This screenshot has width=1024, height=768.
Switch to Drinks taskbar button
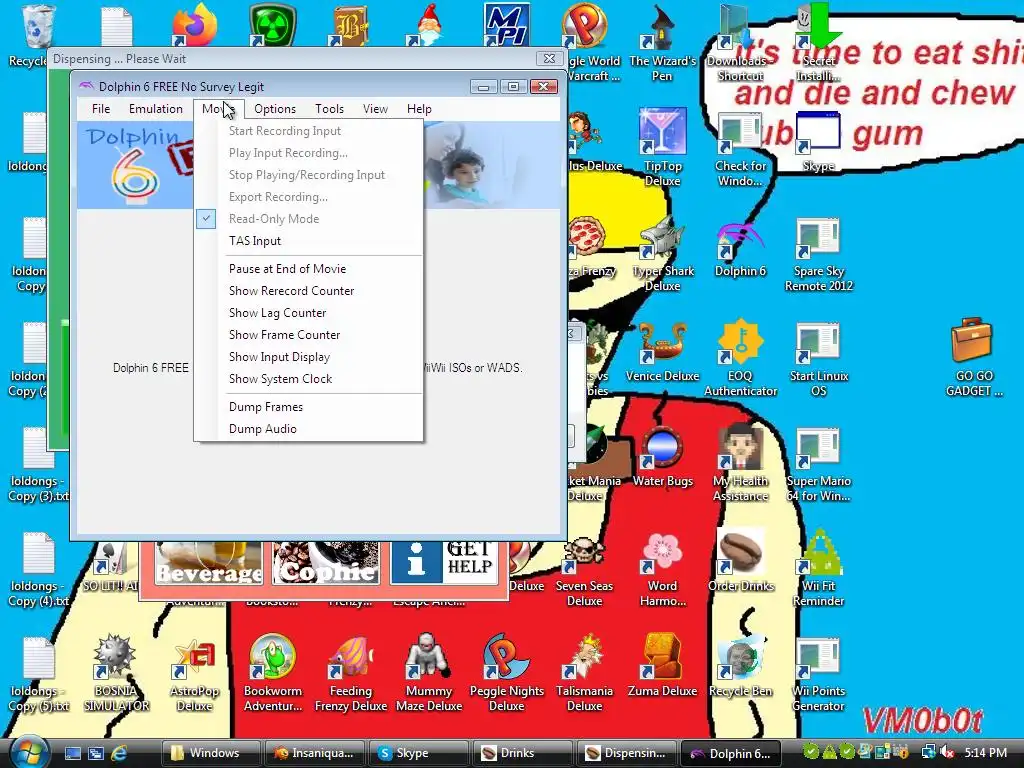522,753
